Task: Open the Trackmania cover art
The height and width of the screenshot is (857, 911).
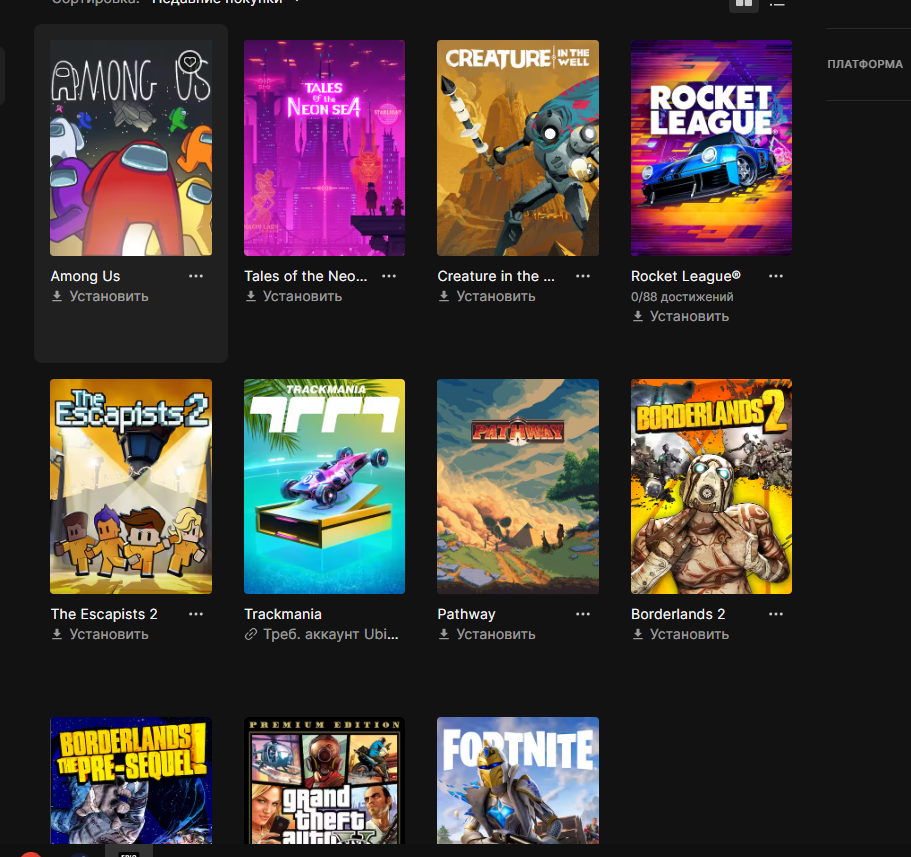Action: [x=324, y=486]
